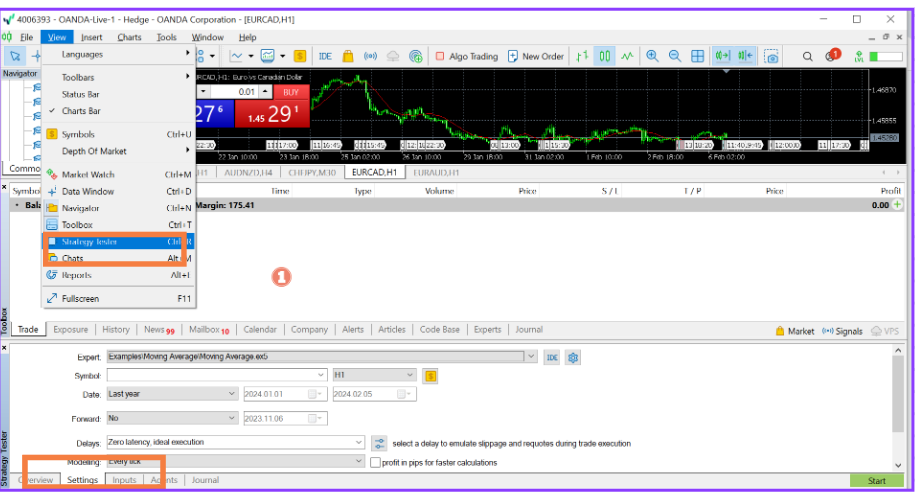Open notifications icon with red badge
The width and height of the screenshot is (917, 493).
click(x=832, y=56)
